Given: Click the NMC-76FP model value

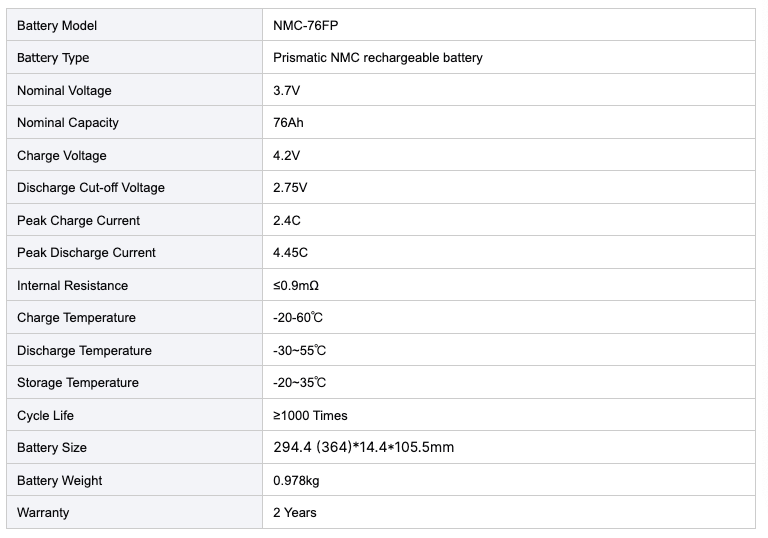Looking at the screenshot, I should (x=305, y=25).
